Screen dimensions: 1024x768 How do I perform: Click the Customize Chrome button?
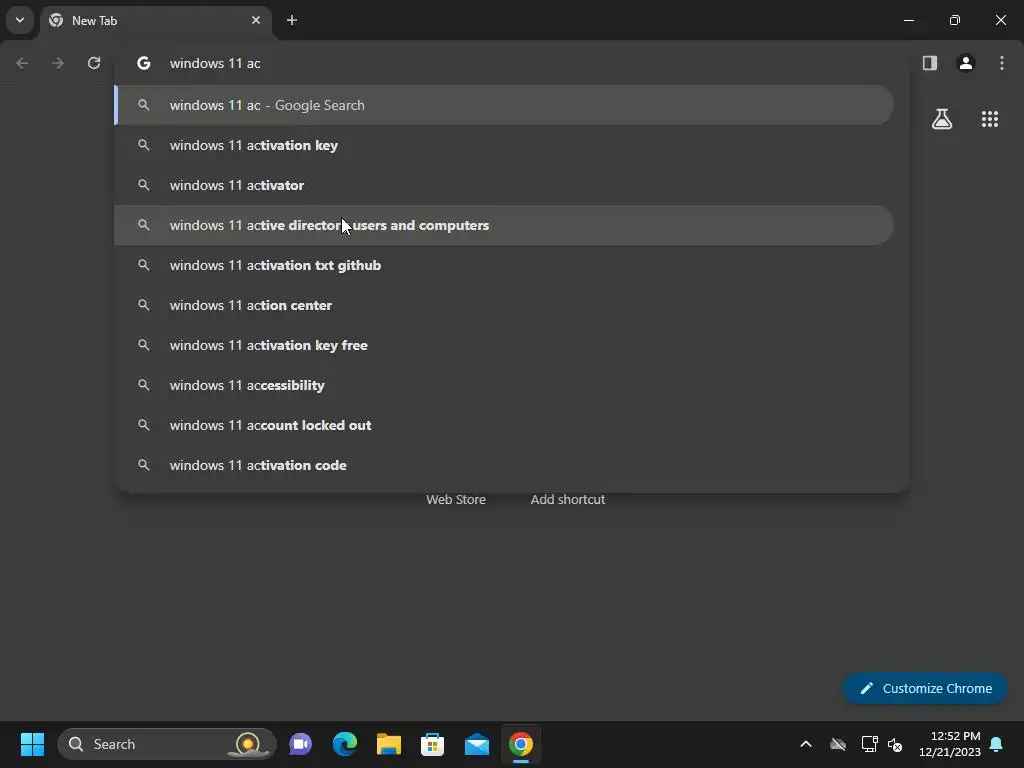(x=925, y=688)
